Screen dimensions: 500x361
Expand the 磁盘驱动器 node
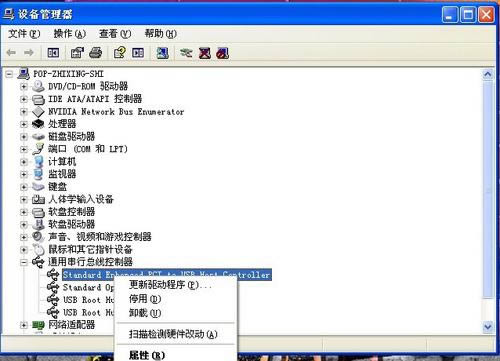pyautogui.click(x=23, y=137)
